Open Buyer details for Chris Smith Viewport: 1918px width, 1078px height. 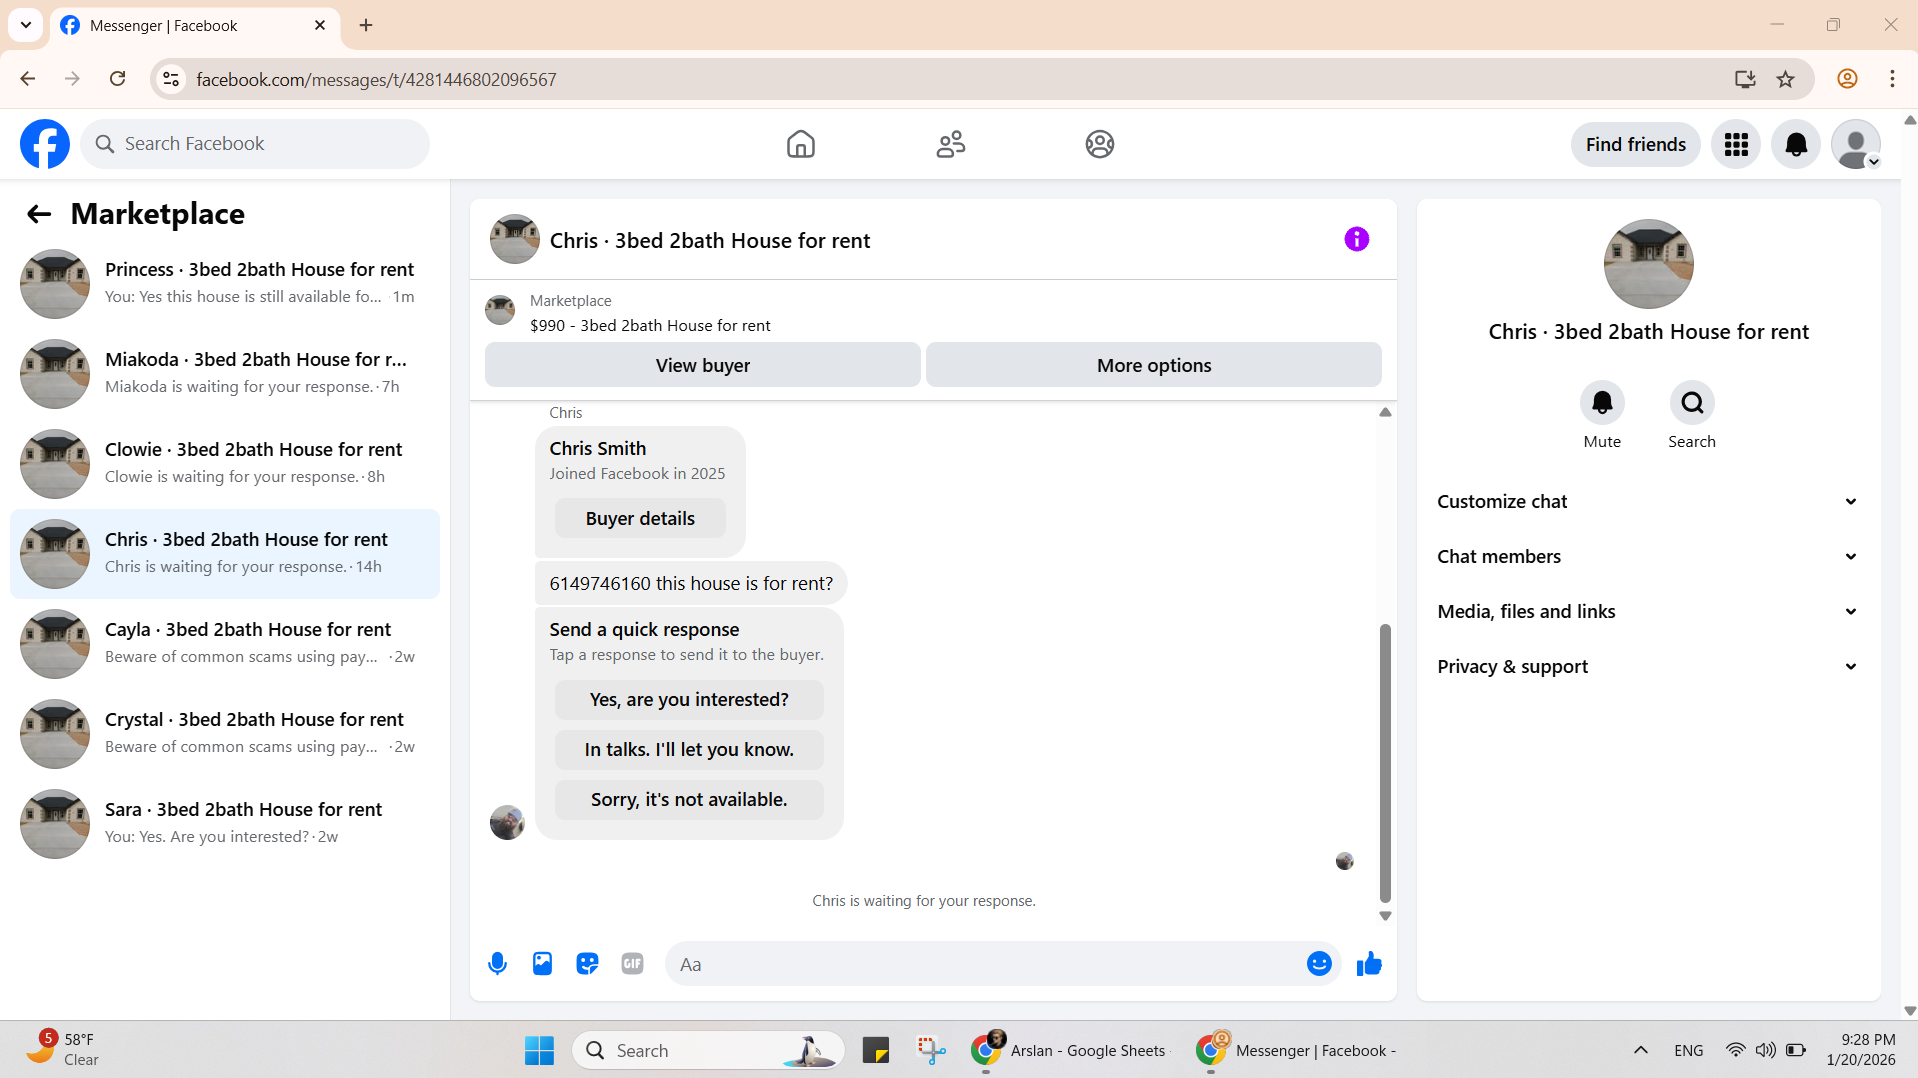[x=640, y=519]
